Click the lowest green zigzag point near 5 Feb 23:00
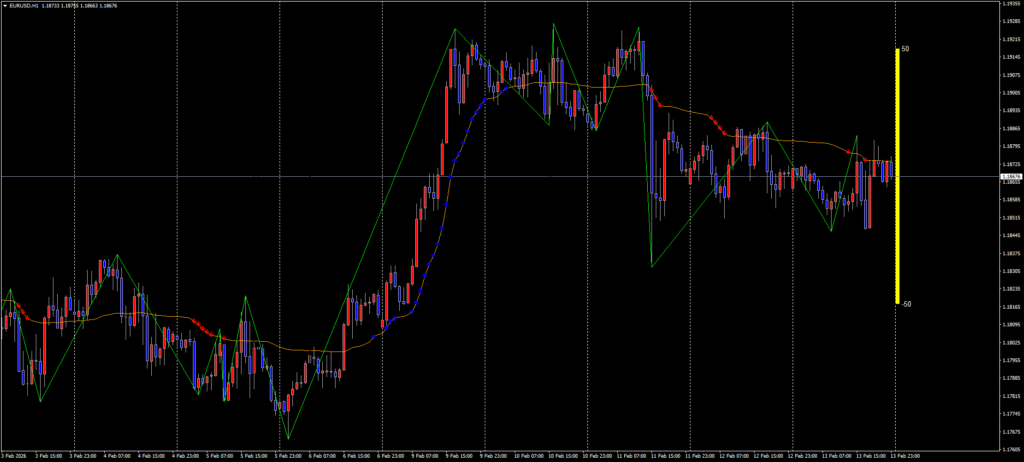This screenshot has width=1024, height=462. click(x=288, y=438)
